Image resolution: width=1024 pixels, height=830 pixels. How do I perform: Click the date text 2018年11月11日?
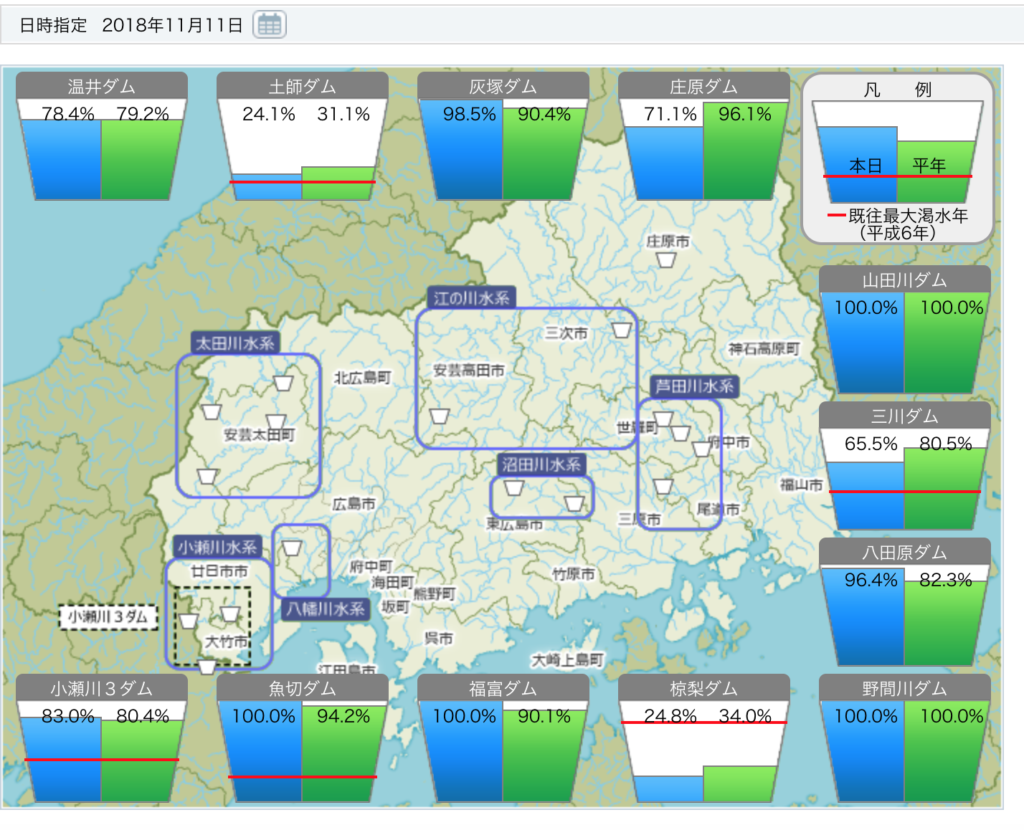click(172, 25)
